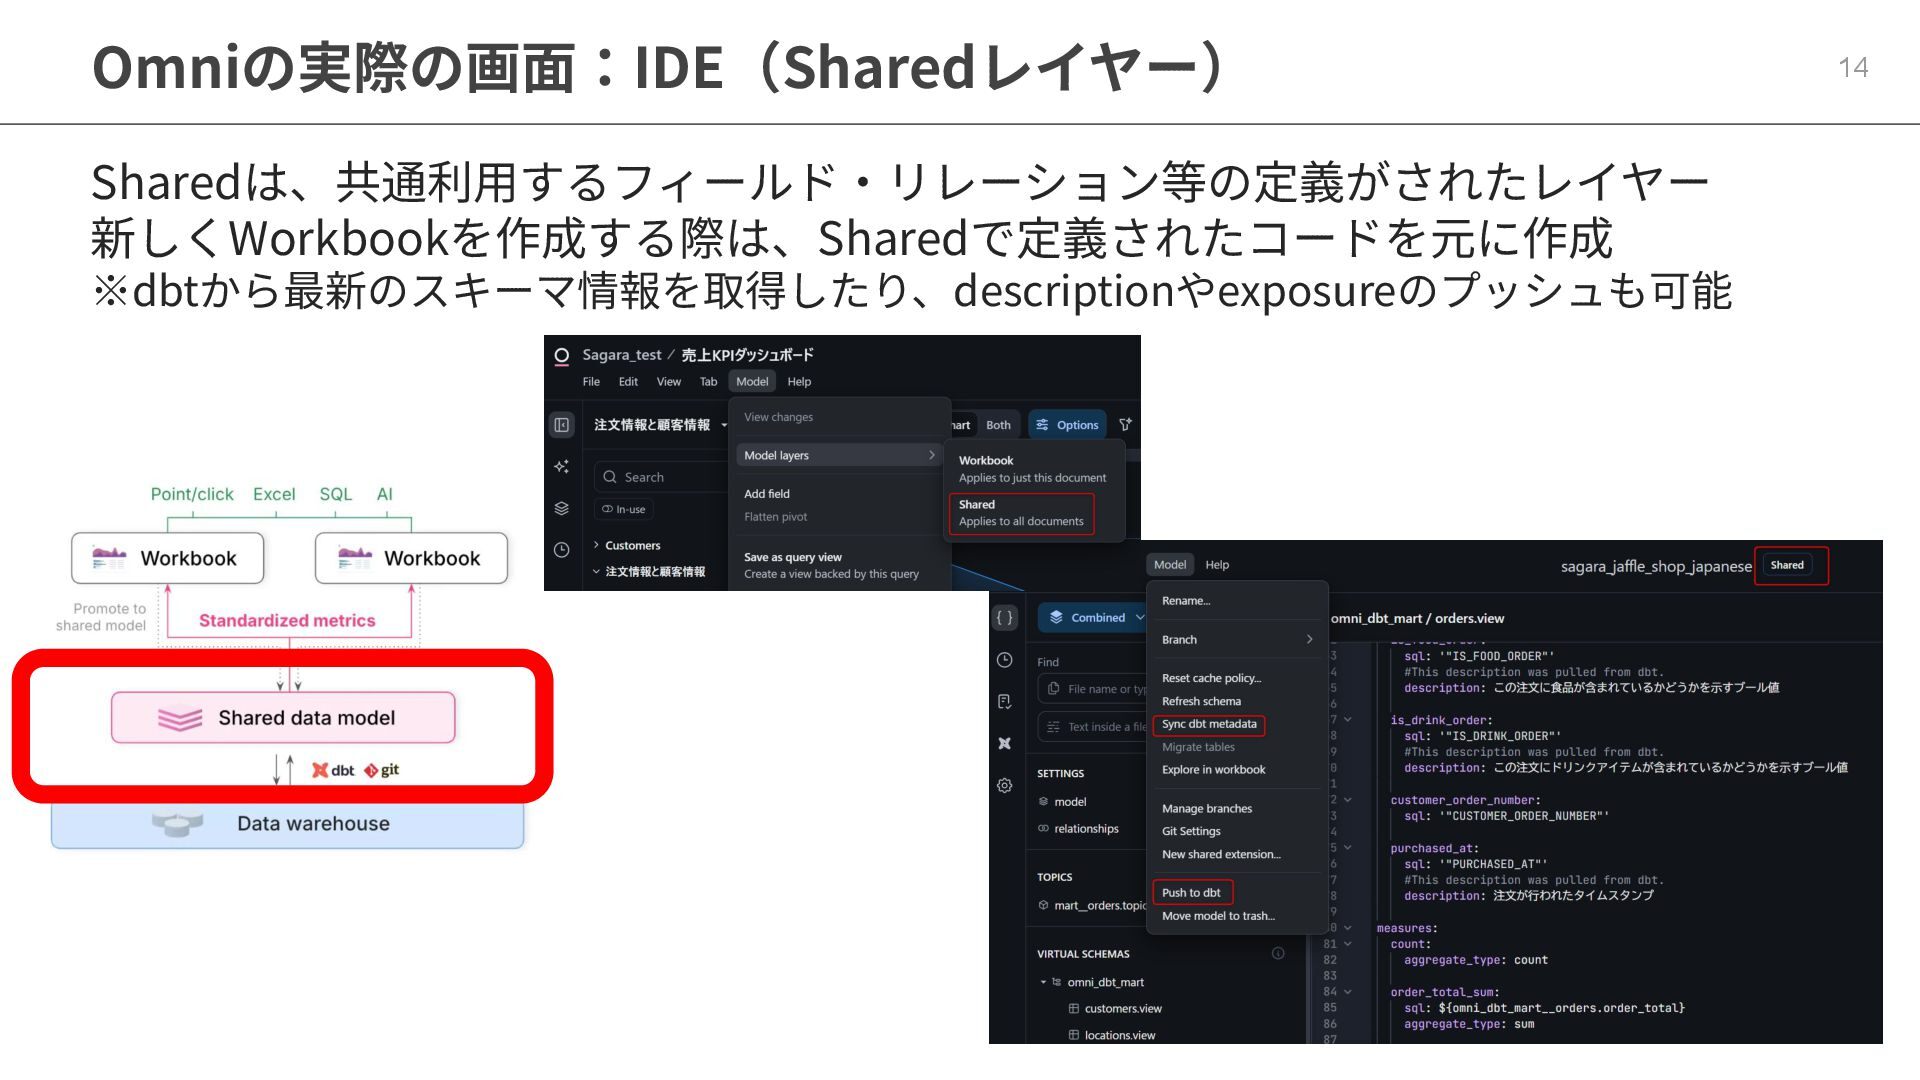The height and width of the screenshot is (1080, 1920).
Task: Click the dbt X icon in IDE sidebar
Action: click(1005, 743)
